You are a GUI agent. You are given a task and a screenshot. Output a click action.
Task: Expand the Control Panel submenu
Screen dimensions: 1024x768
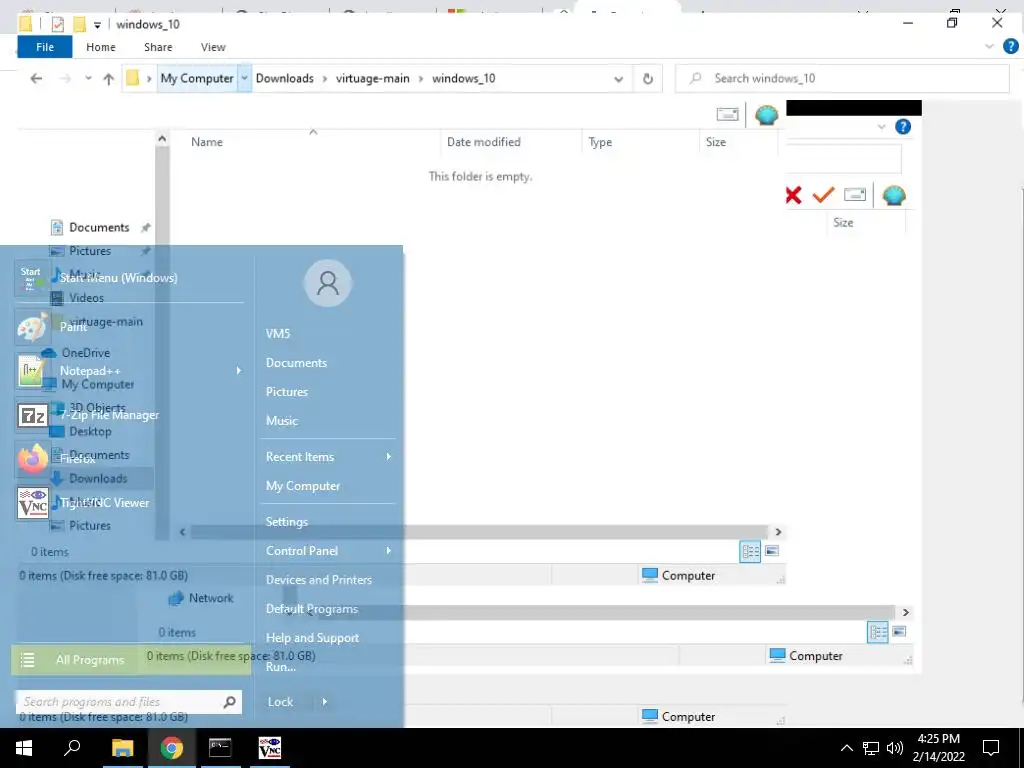(x=389, y=551)
